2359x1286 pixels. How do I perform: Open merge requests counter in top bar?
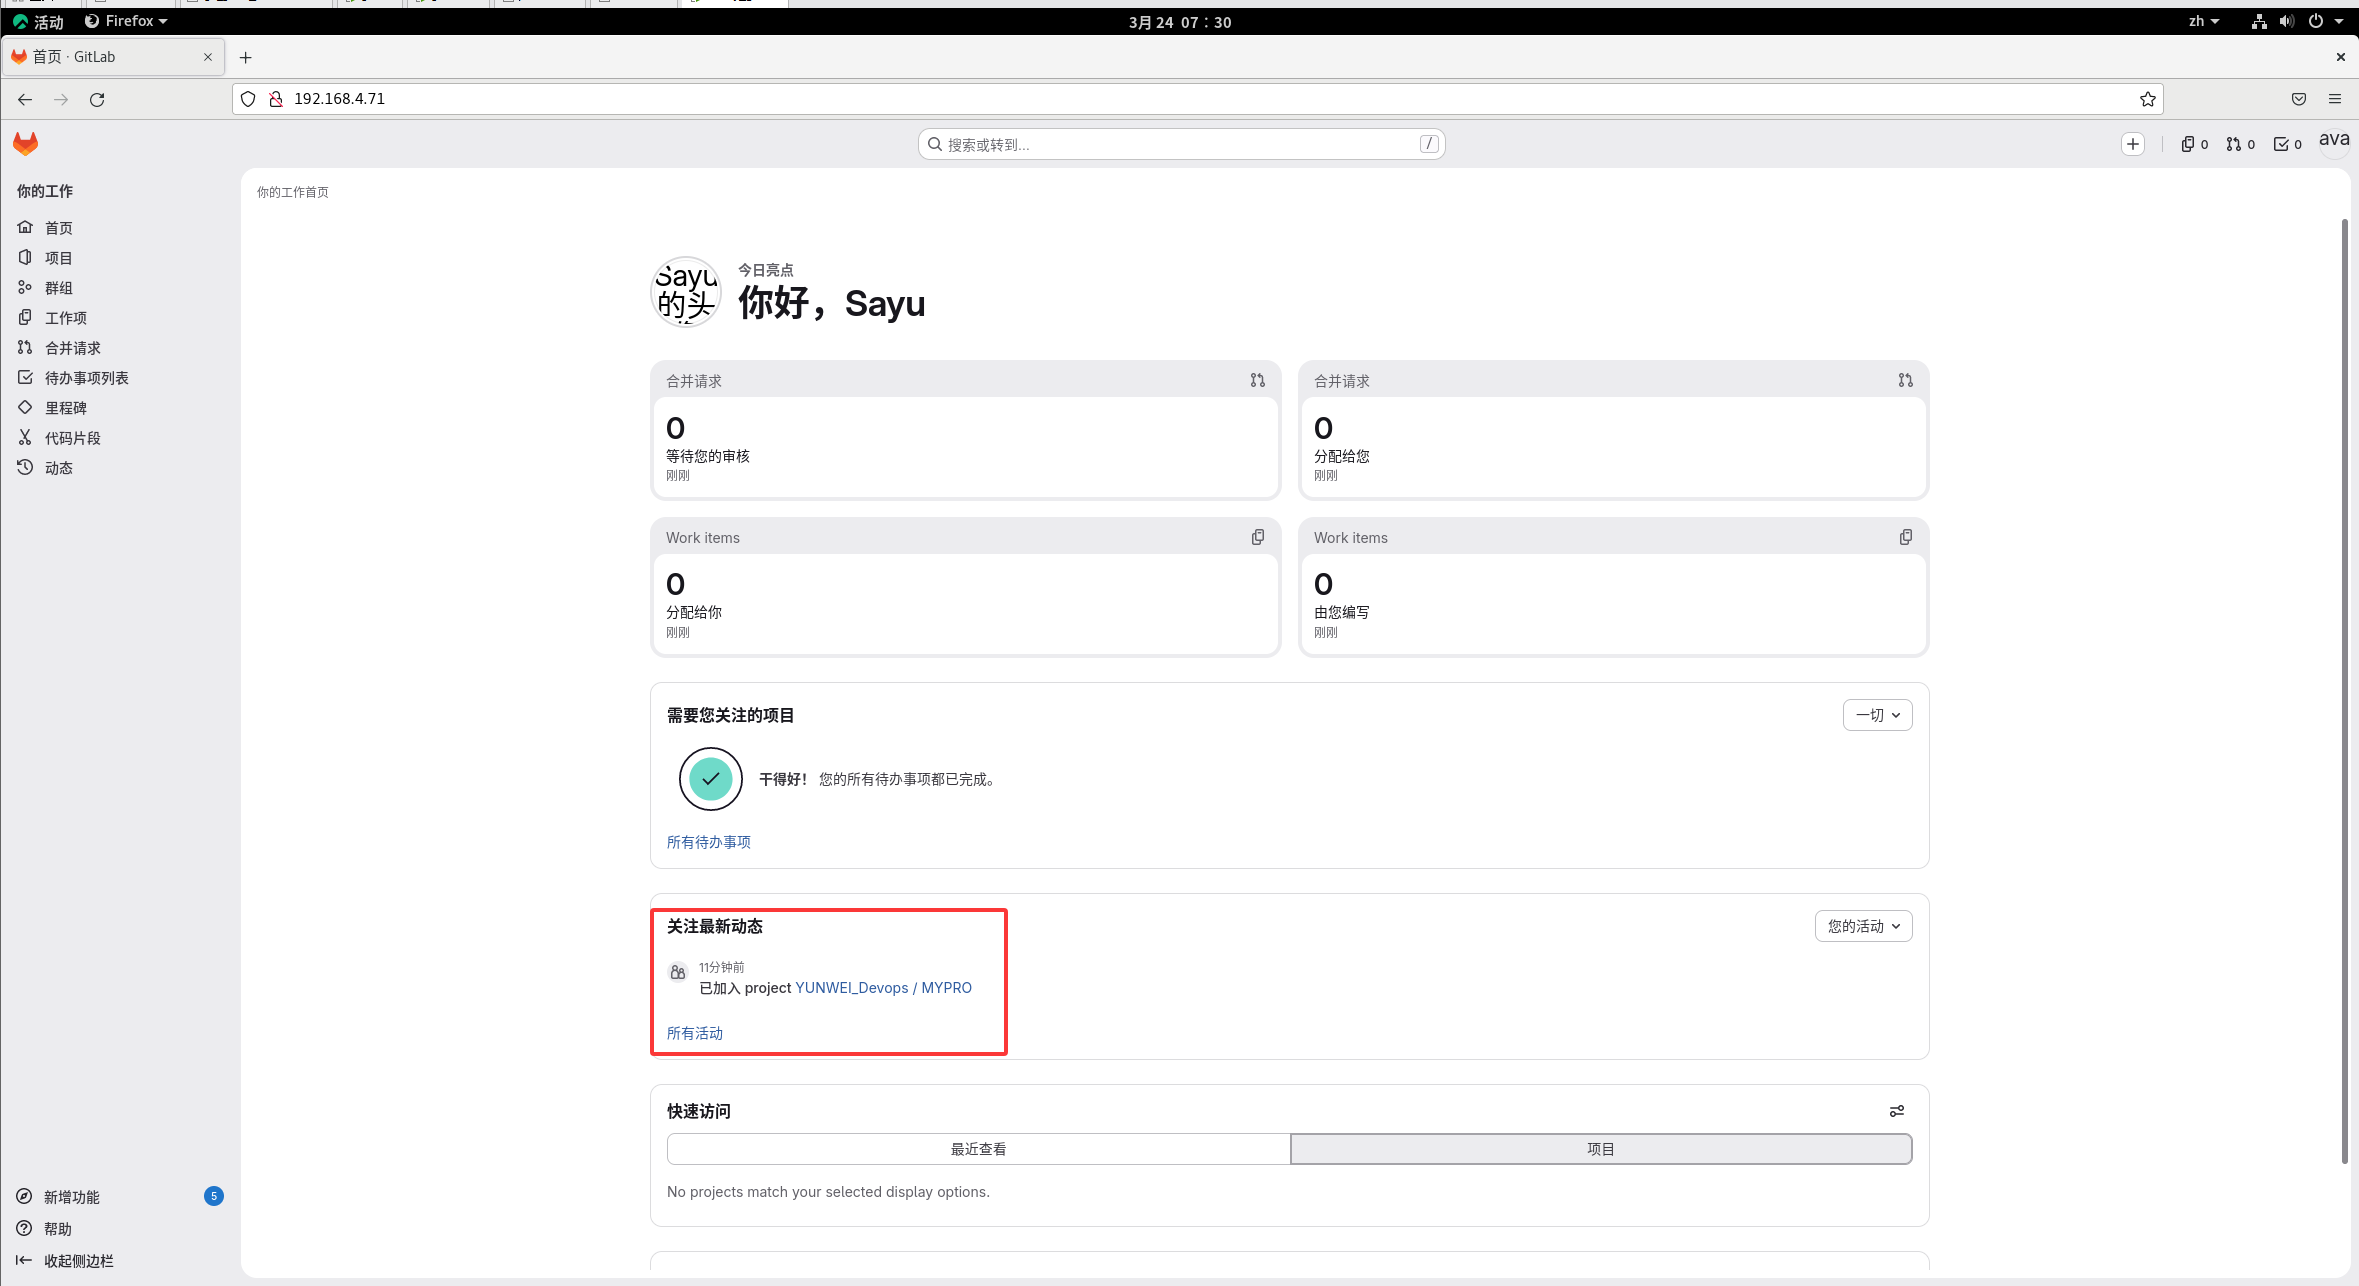coord(2240,144)
